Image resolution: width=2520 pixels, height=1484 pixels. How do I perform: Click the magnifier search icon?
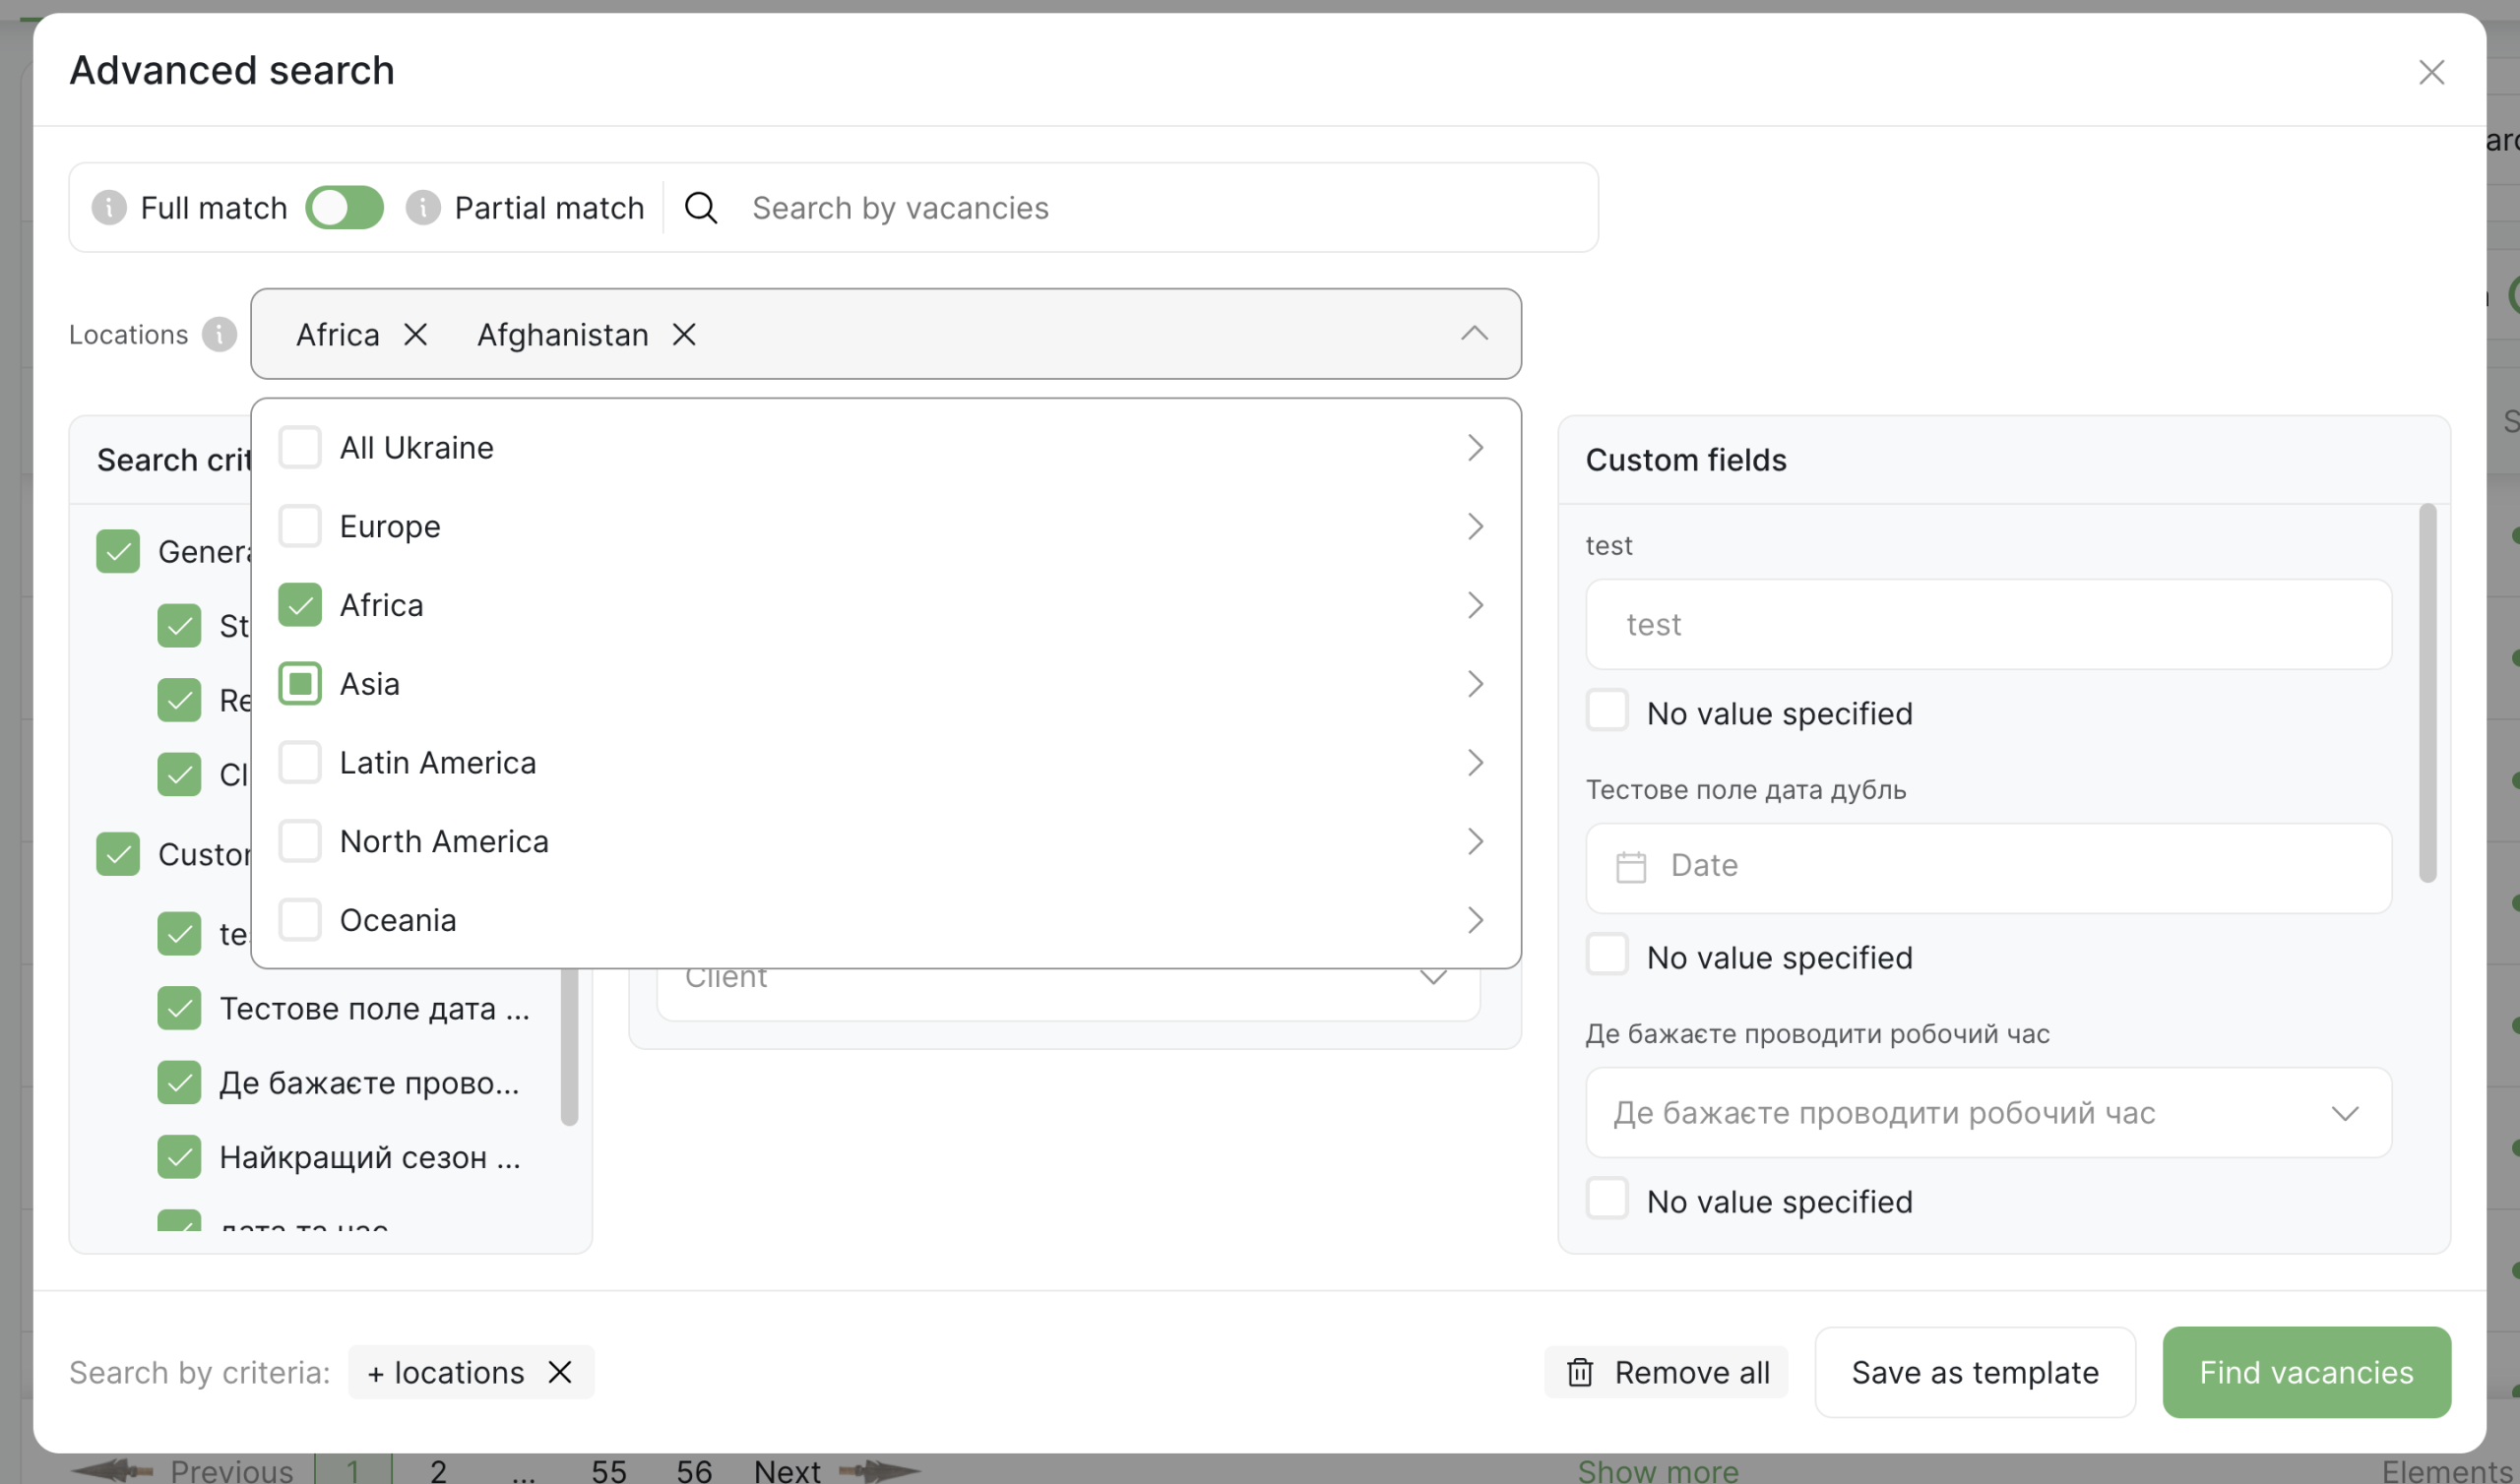pos(701,208)
